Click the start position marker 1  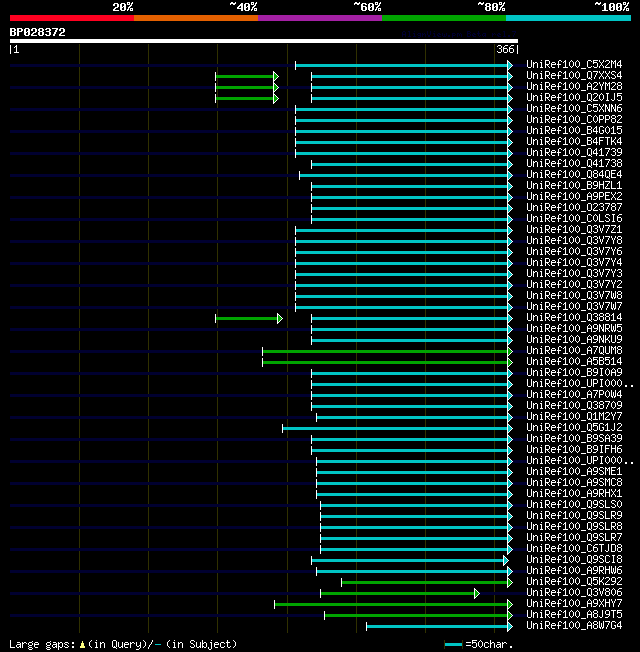16,49
